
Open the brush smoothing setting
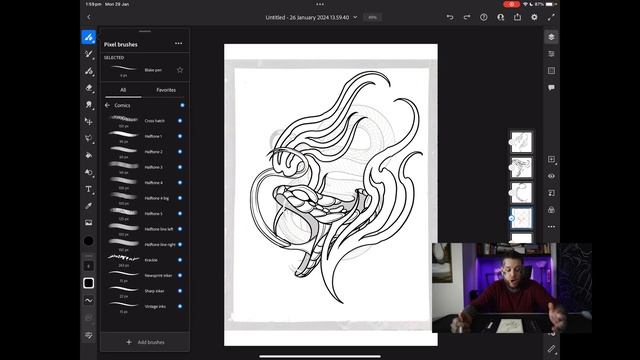coord(89,300)
